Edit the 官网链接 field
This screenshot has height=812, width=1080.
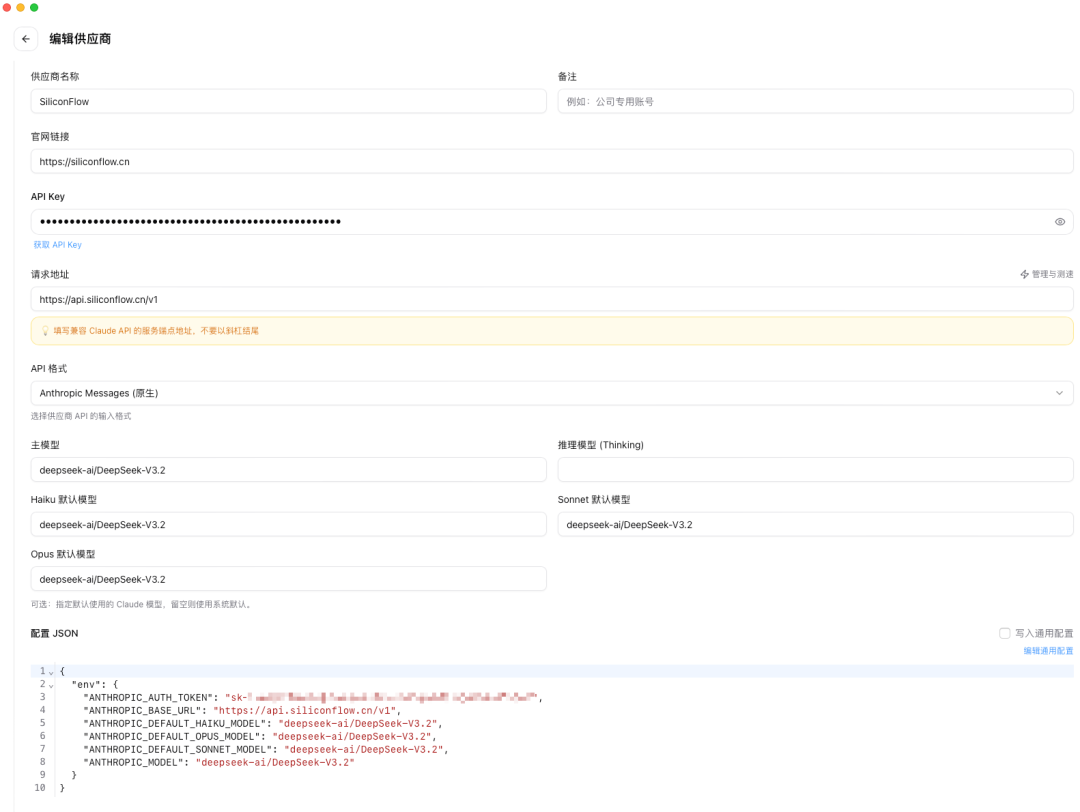[552, 161]
